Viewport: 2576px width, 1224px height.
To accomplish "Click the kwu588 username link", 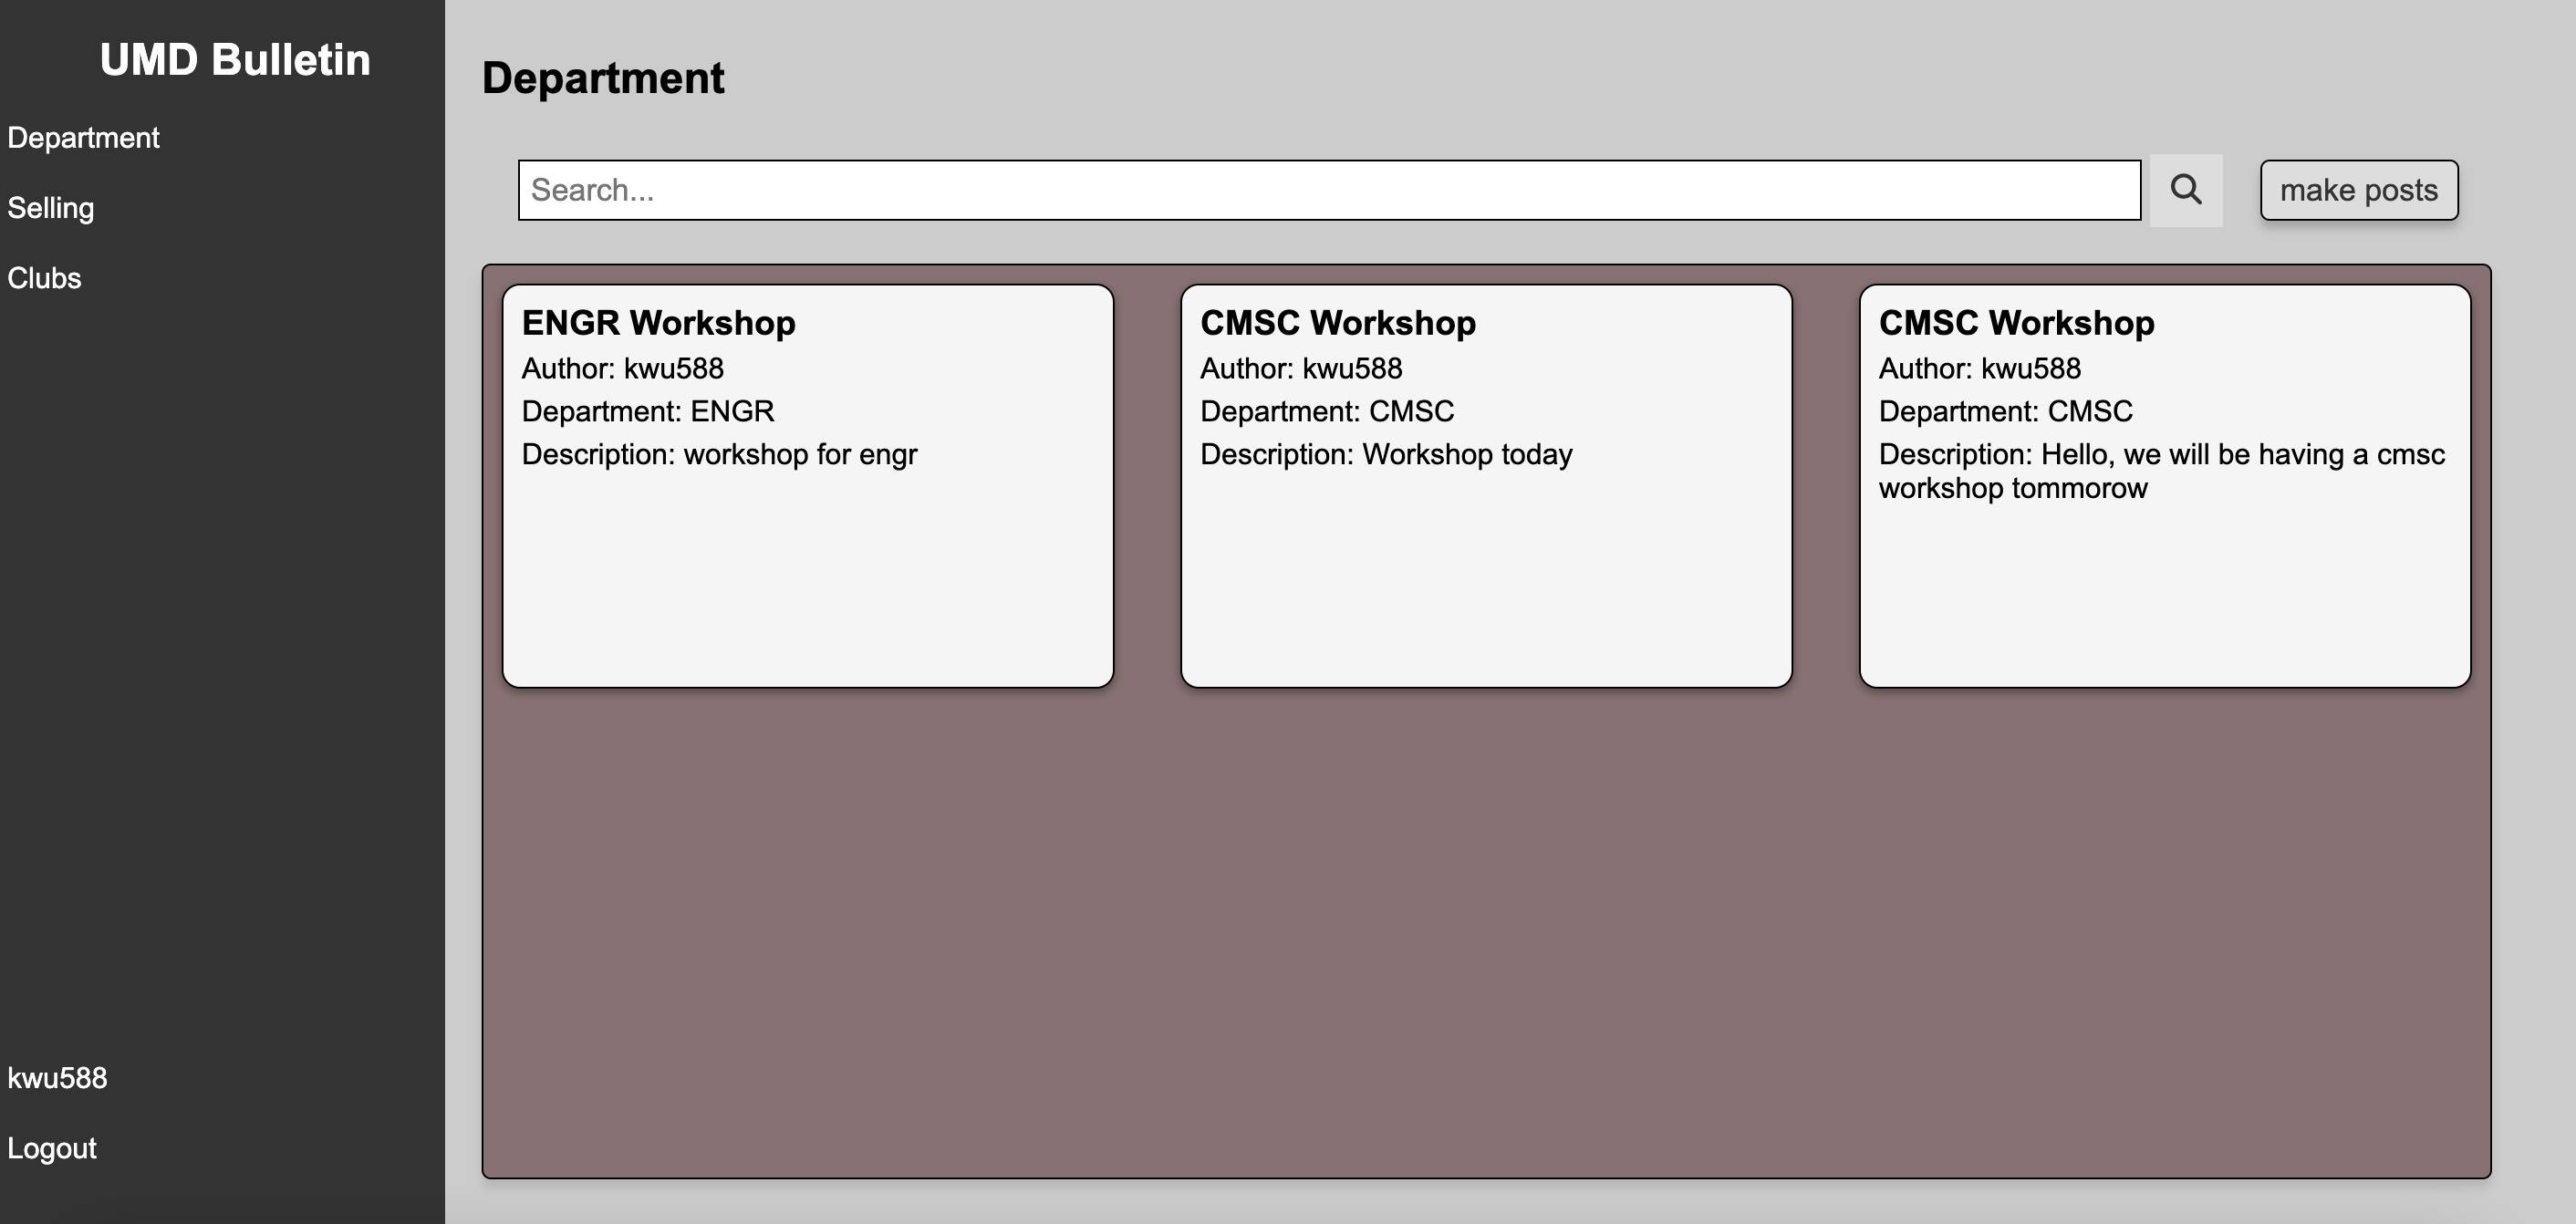I will [x=57, y=1078].
